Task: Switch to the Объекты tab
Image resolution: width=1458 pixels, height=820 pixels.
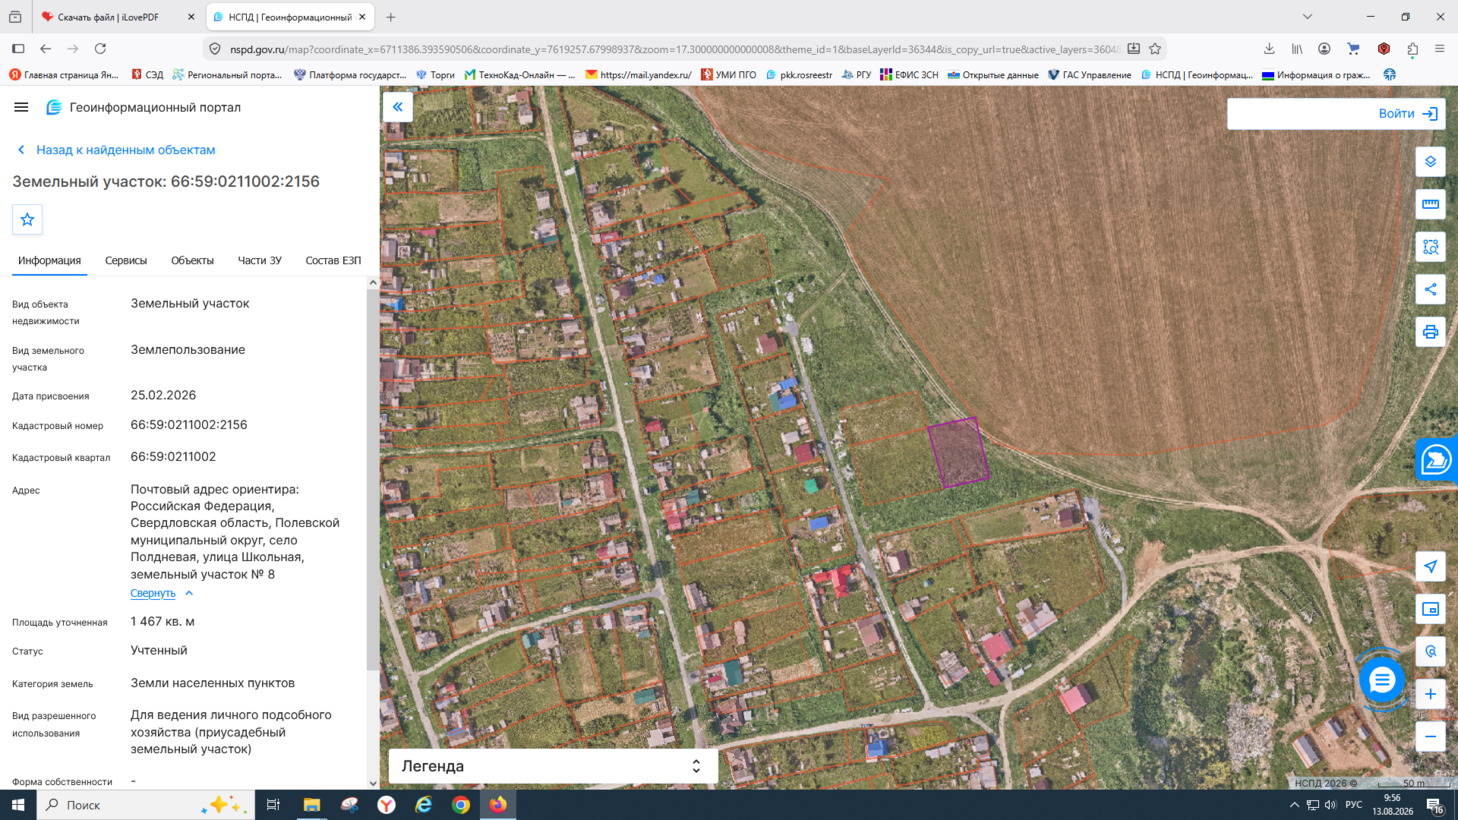Action: [192, 260]
